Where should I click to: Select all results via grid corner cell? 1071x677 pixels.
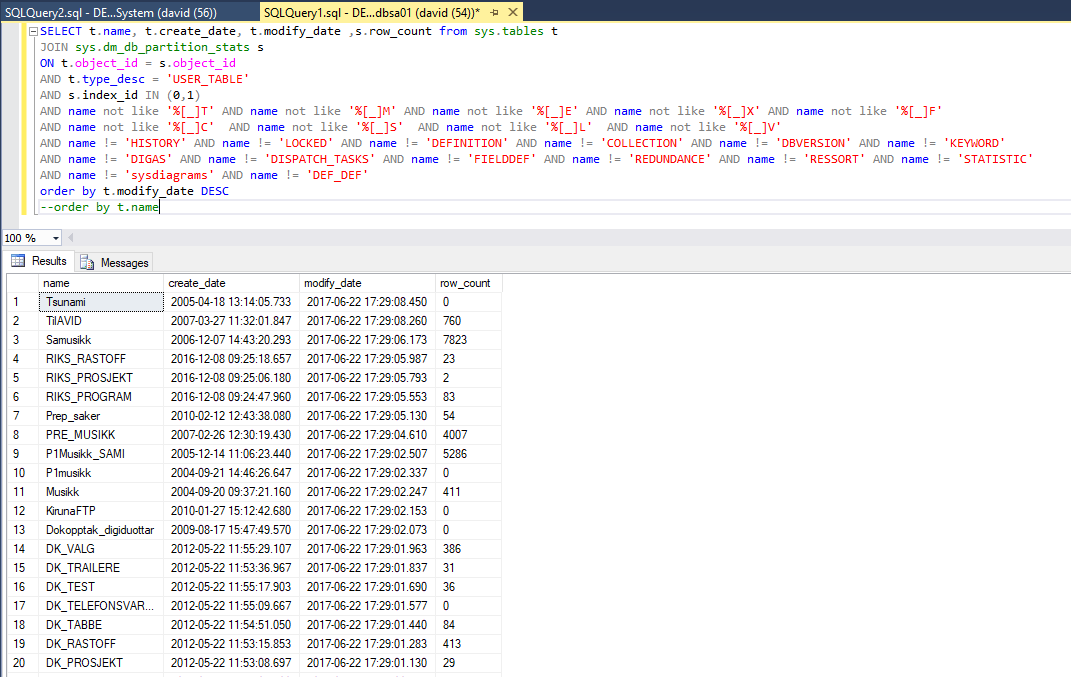[x=20, y=283]
